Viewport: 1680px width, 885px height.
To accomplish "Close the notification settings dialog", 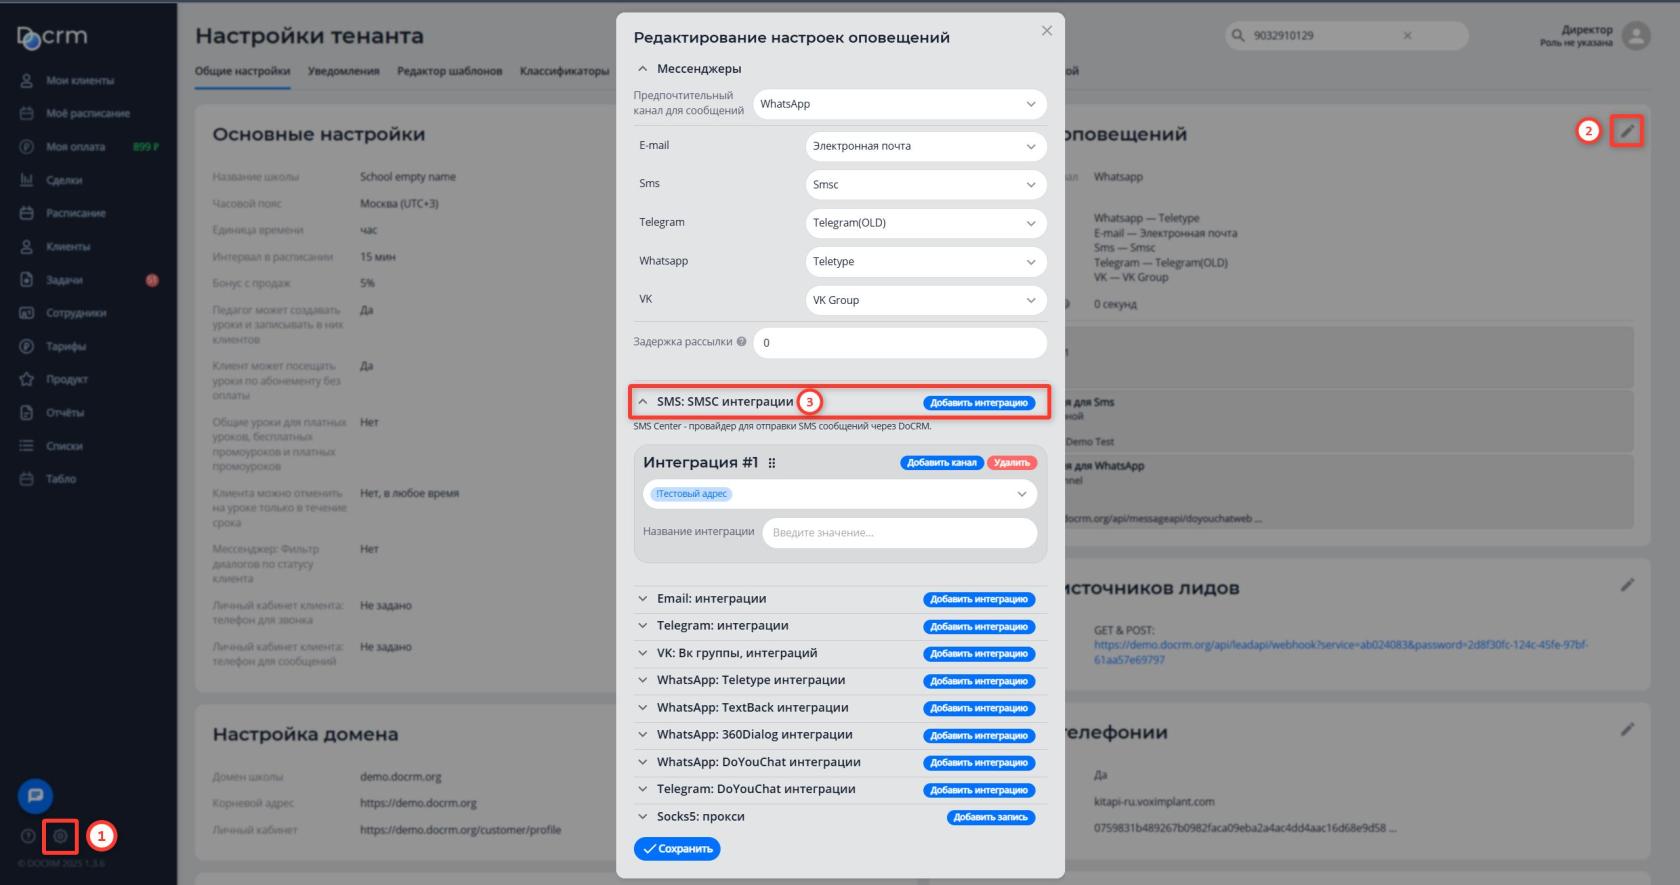I will [1046, 31].
